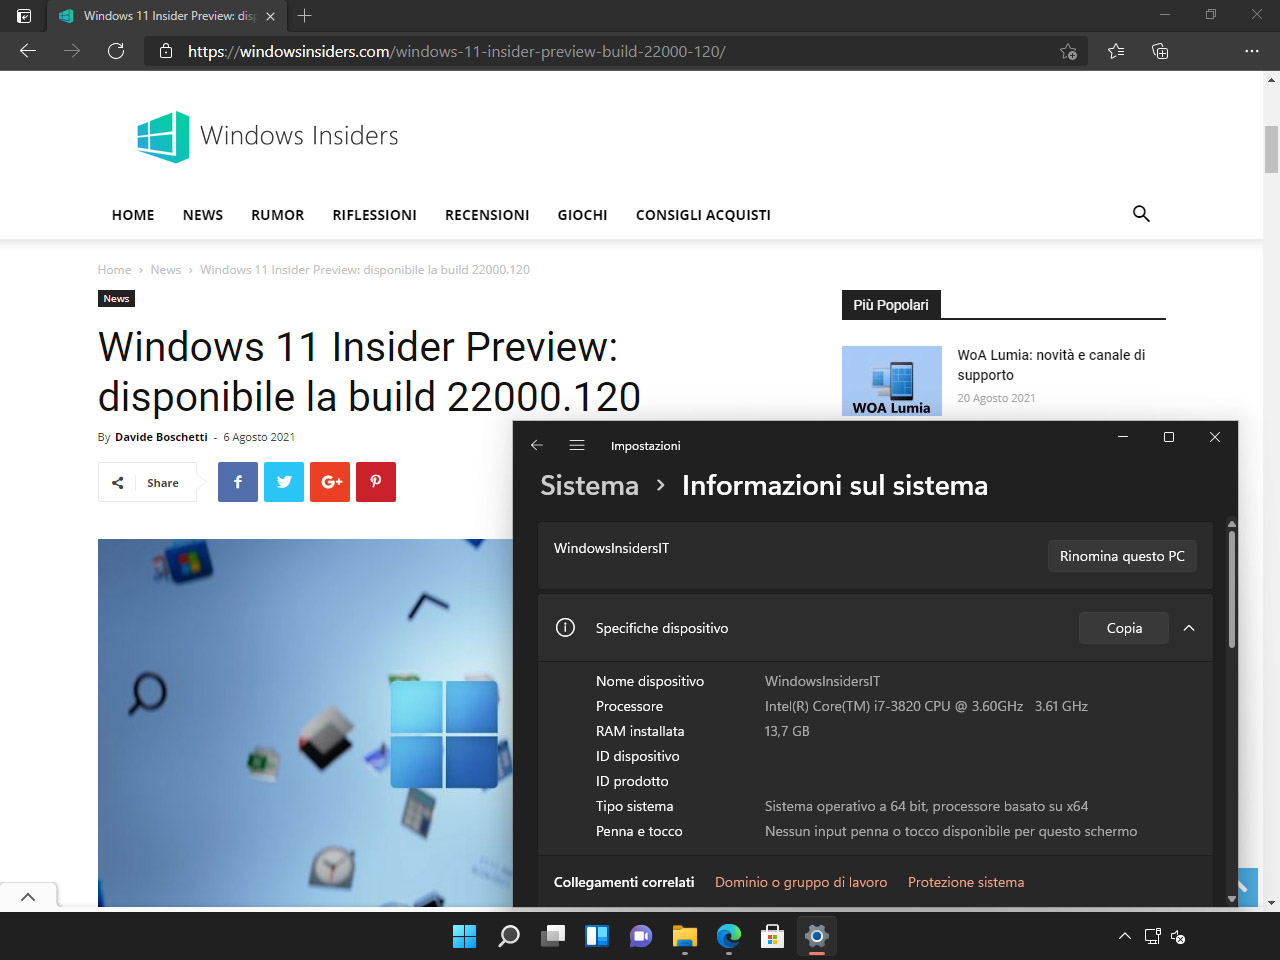Open the hamburger navigation menu in Impostazioni

pyautogui.click(x=577, y=445)
